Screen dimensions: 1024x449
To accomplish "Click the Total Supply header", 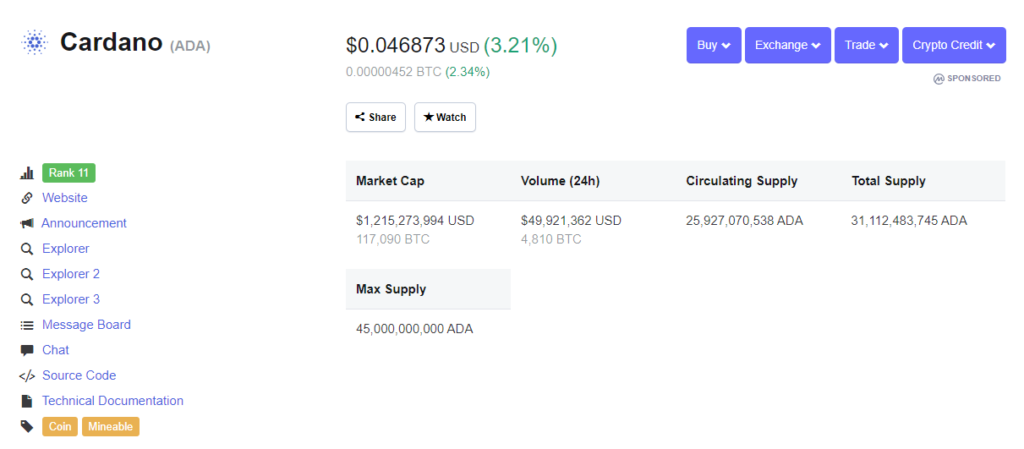I will click(x=888, y=181).
